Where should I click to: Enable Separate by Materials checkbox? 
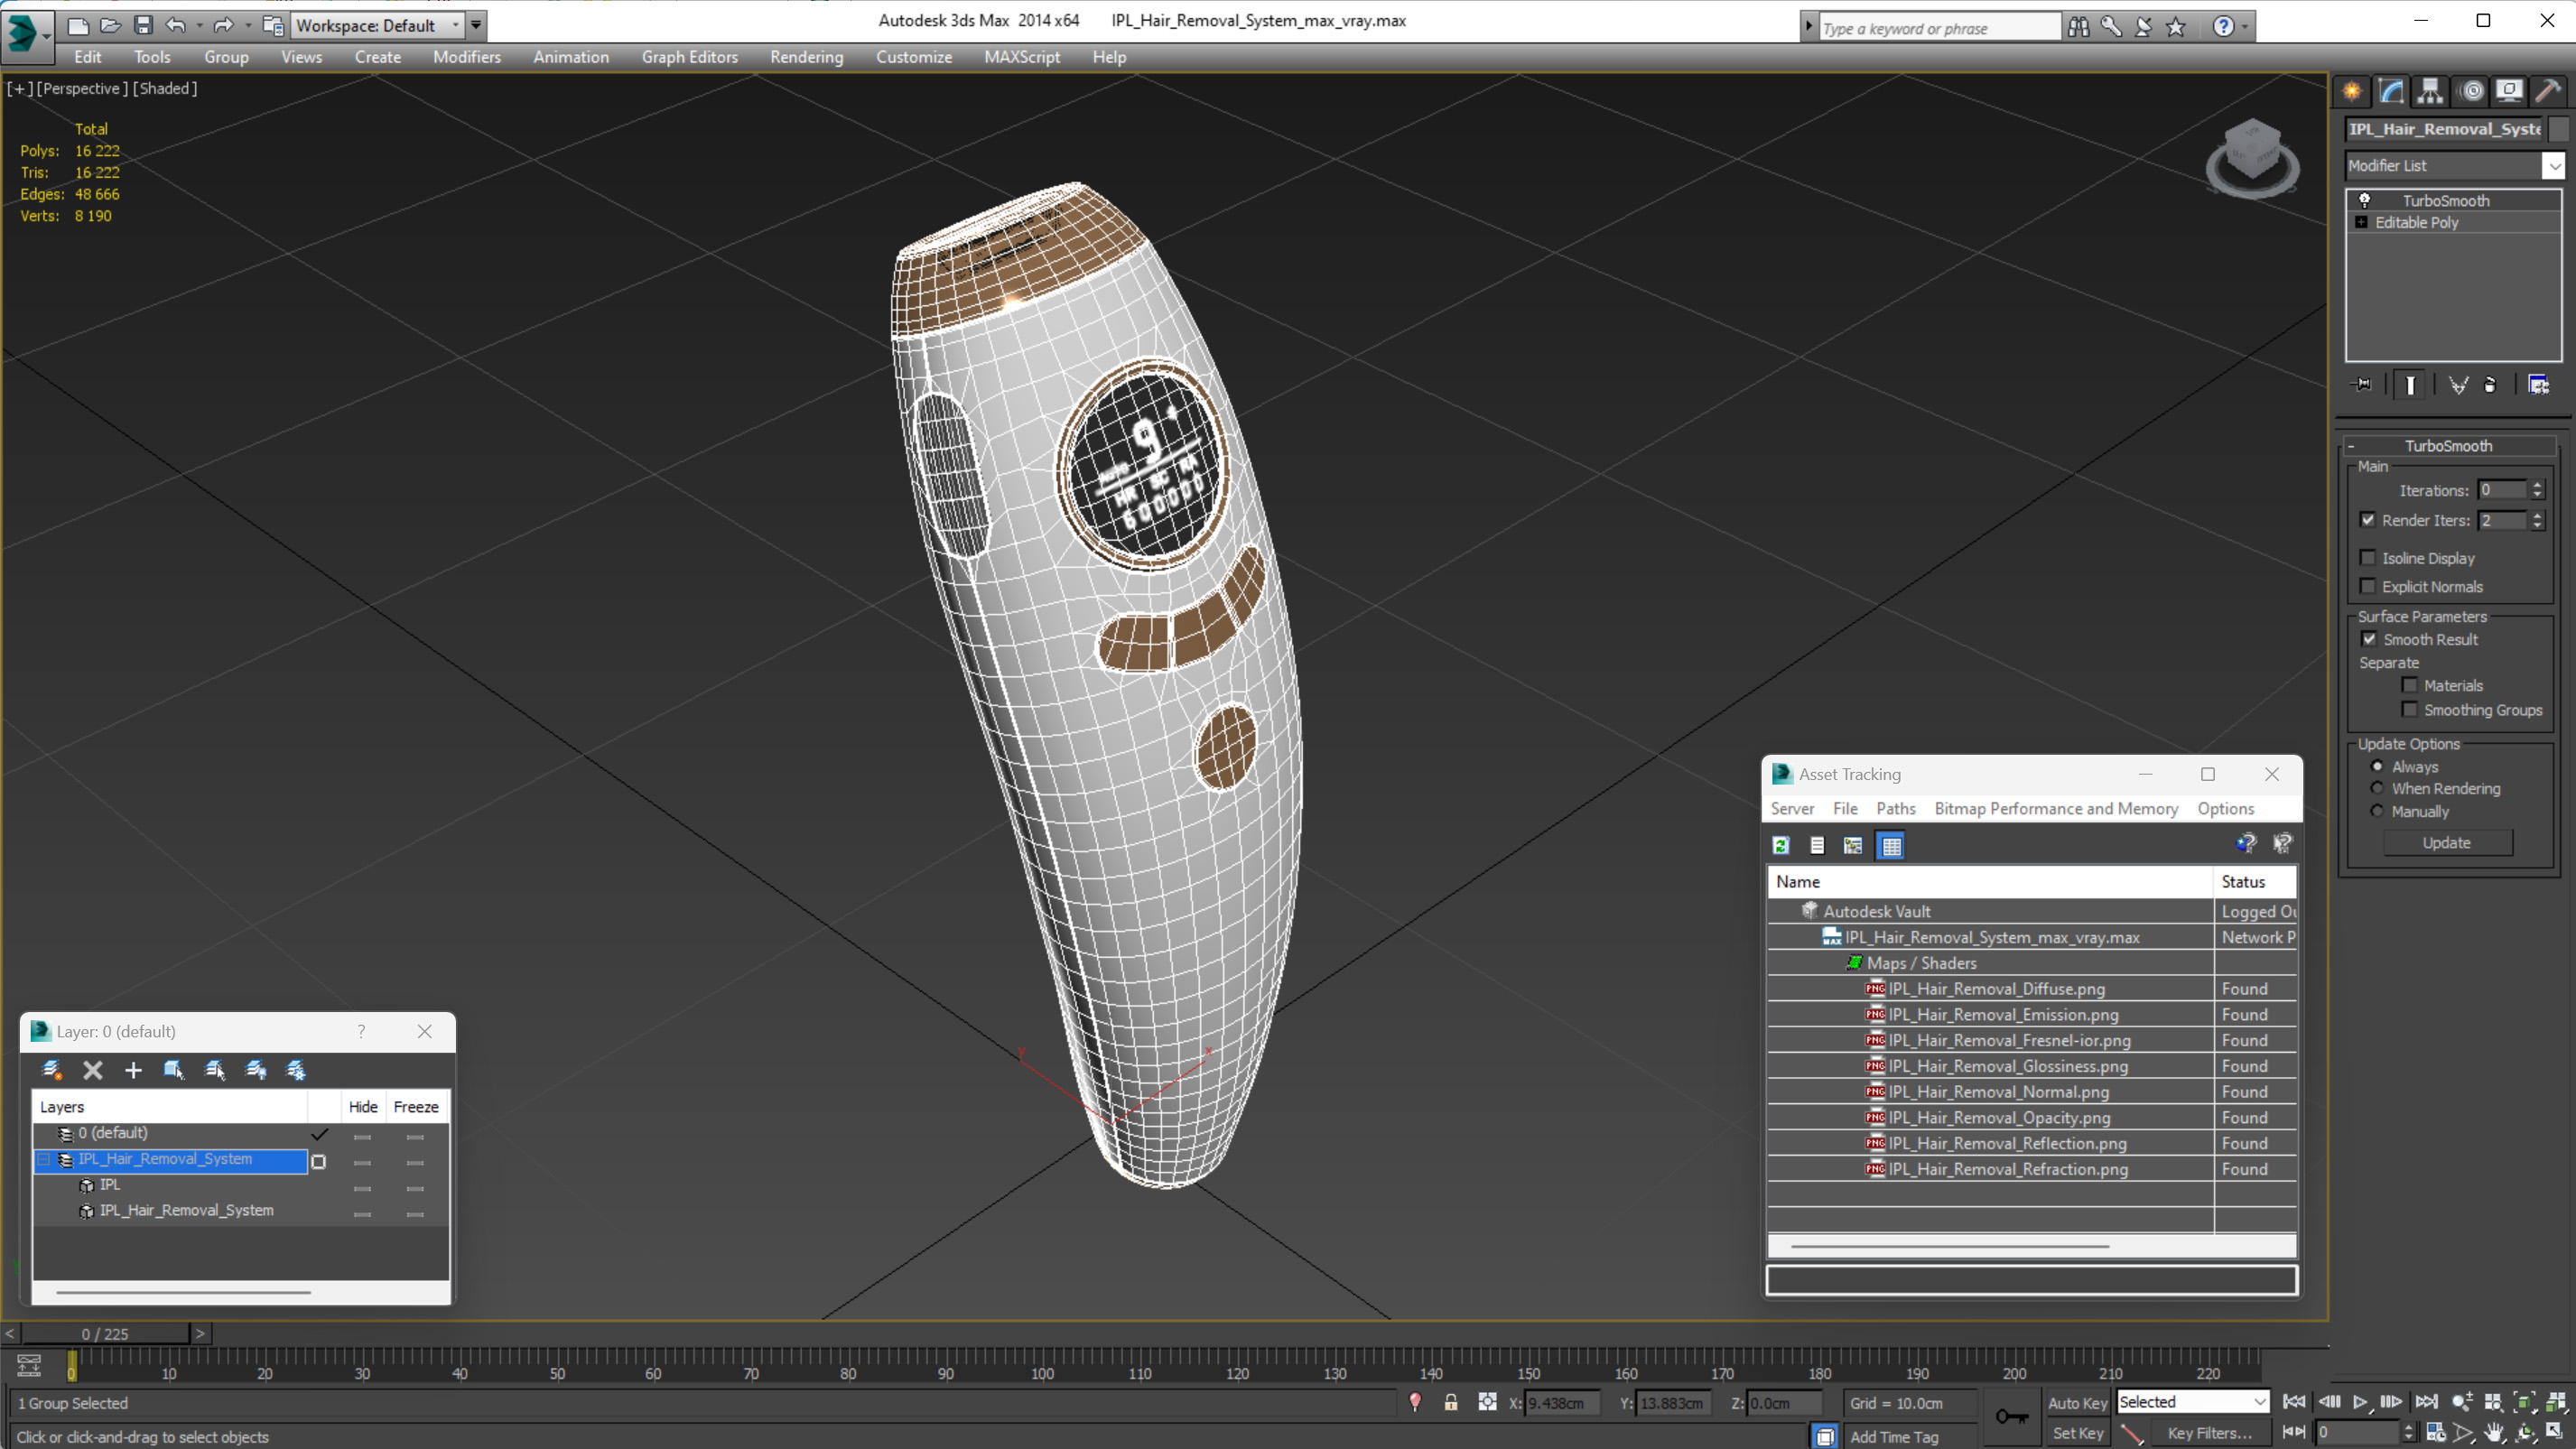click(2410, 685)
